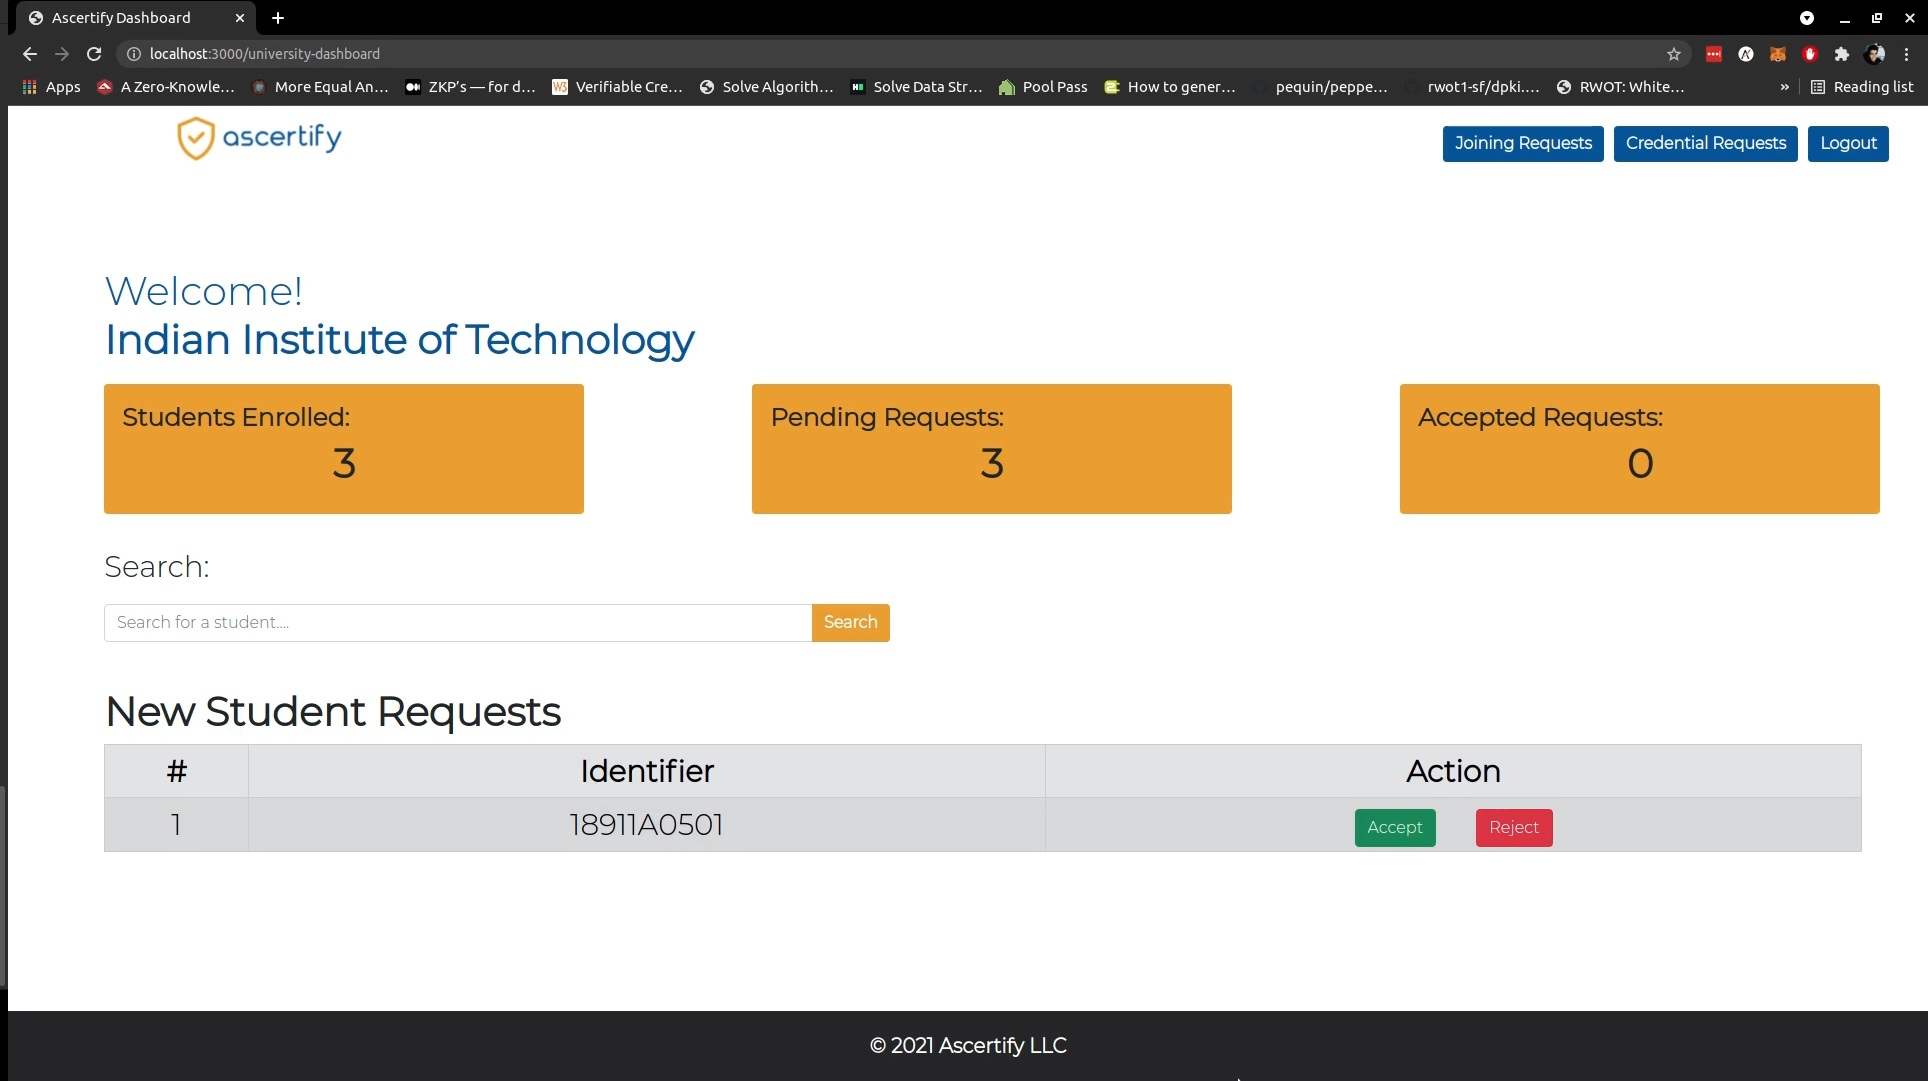
Task: Open the Chrome three-dot menu
Action: 1907,54
